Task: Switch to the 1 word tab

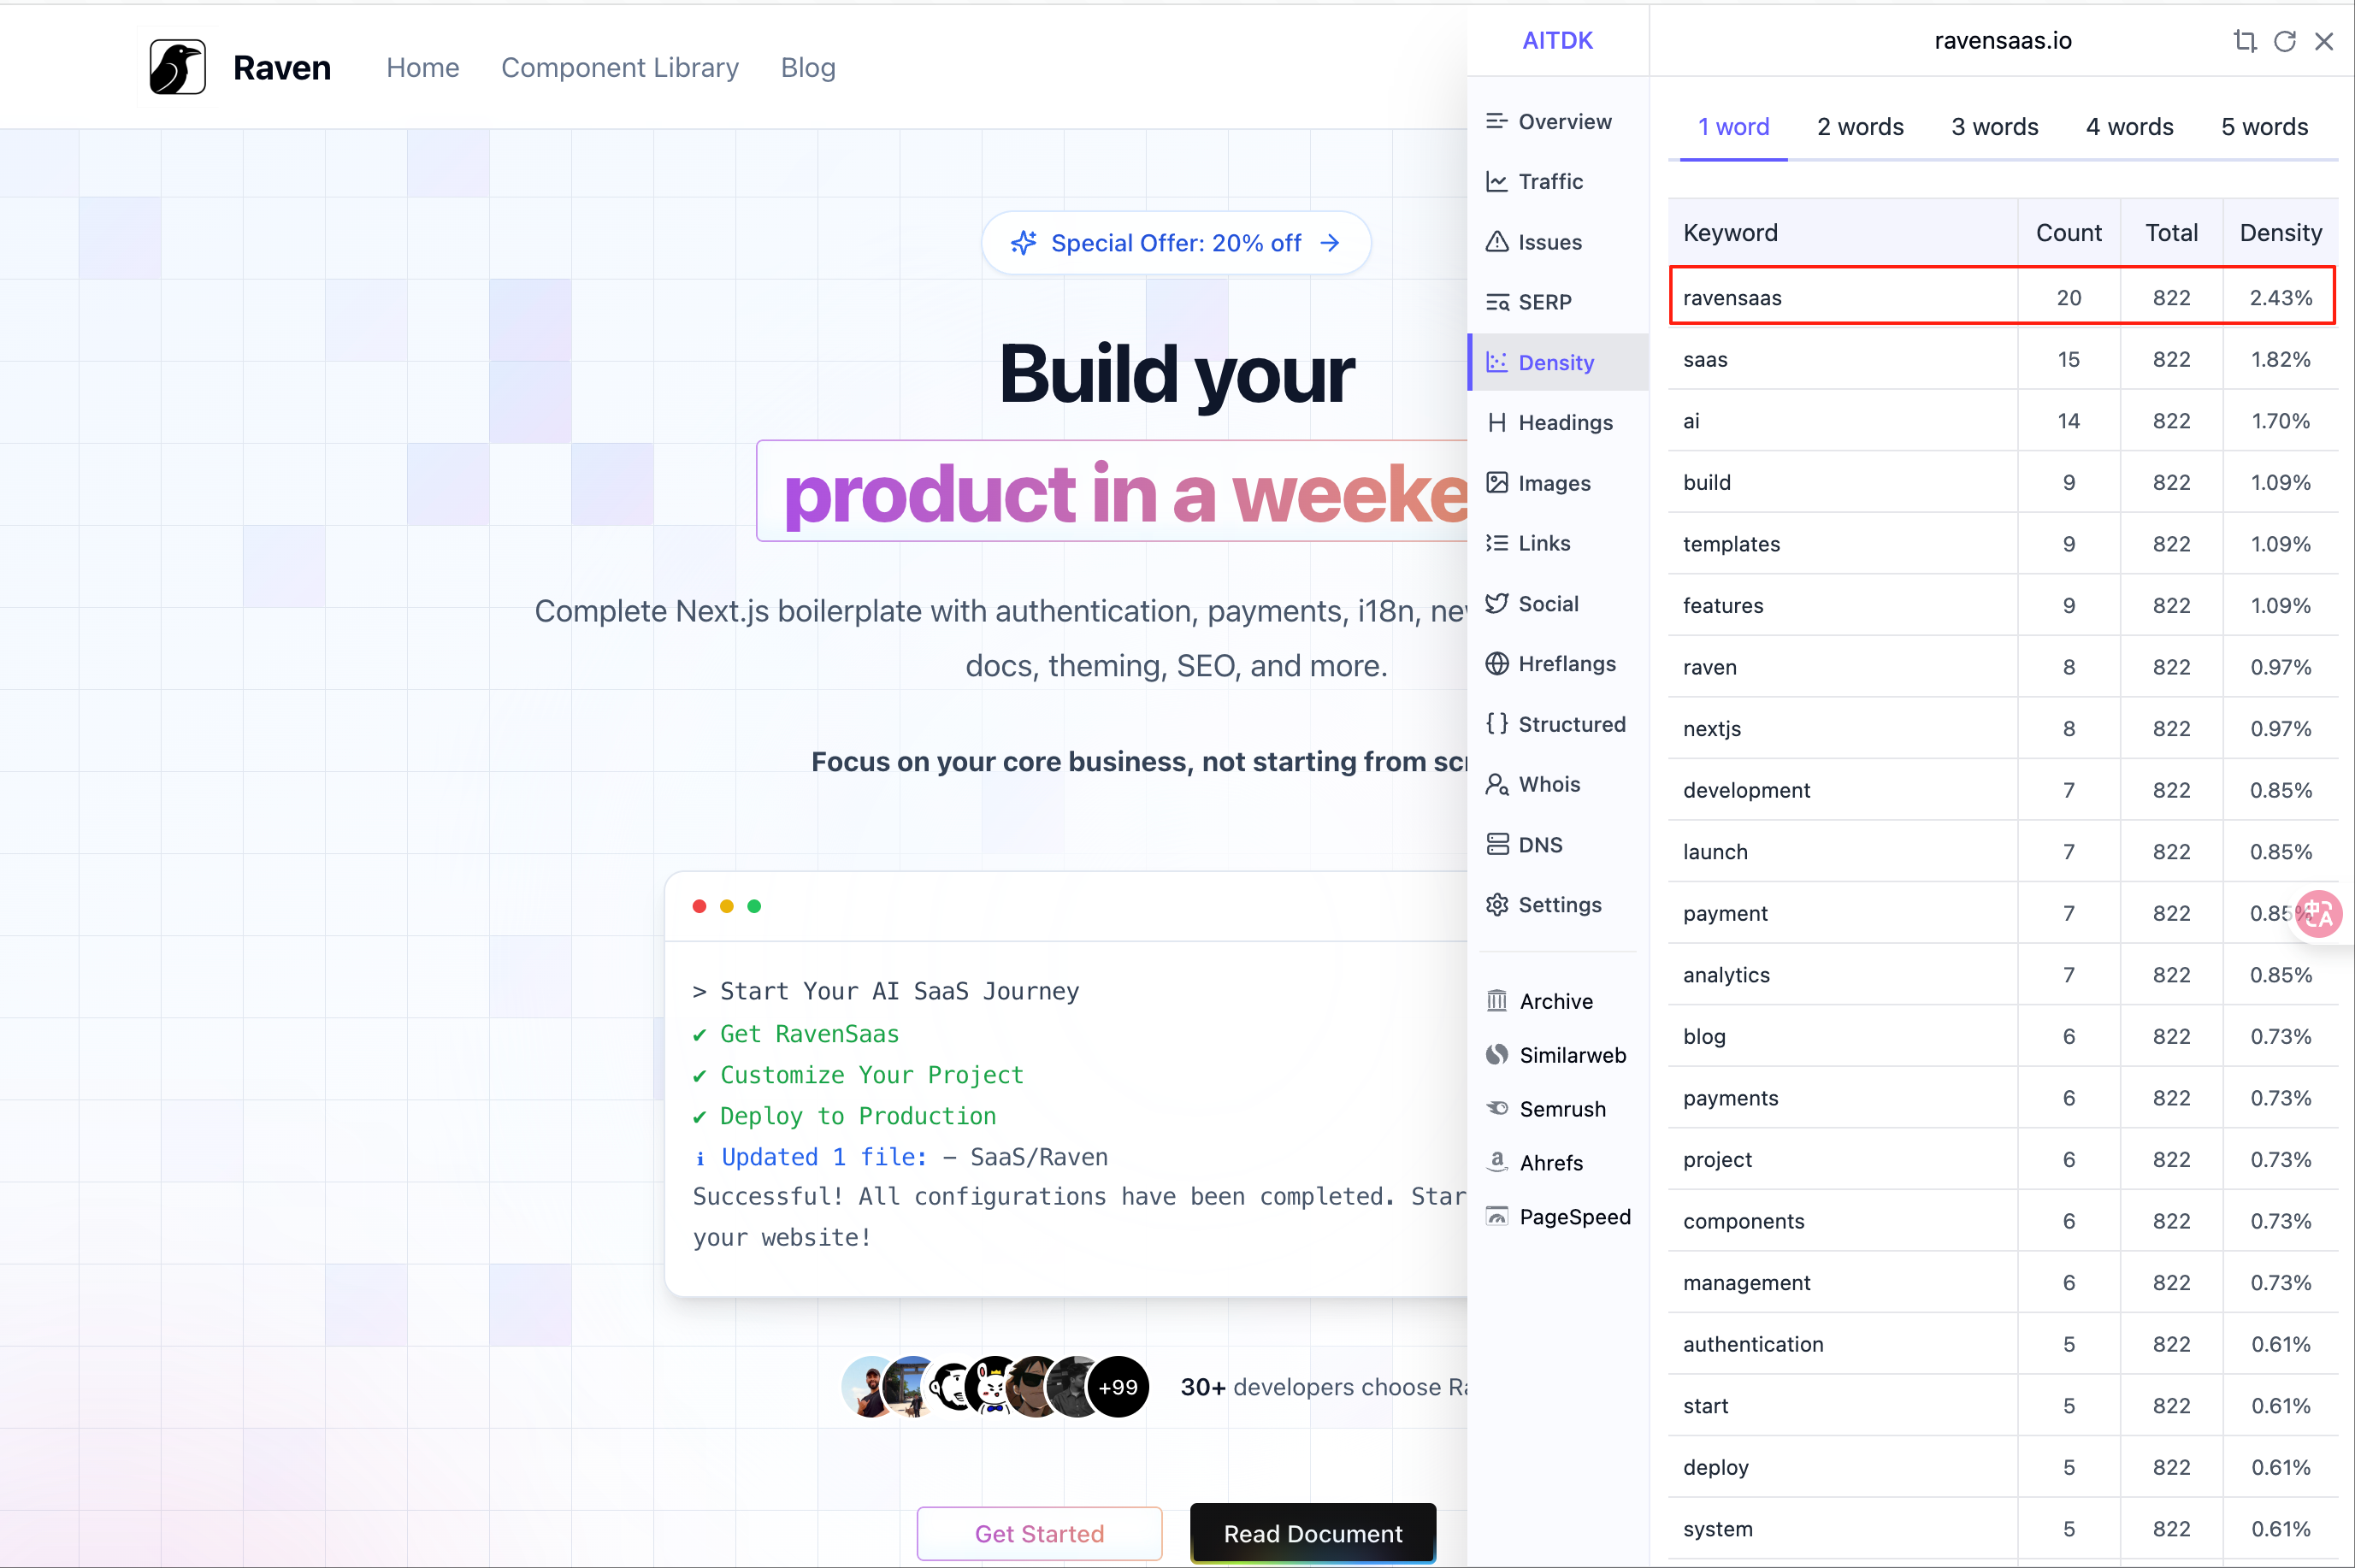Action: pos(1733,127)
